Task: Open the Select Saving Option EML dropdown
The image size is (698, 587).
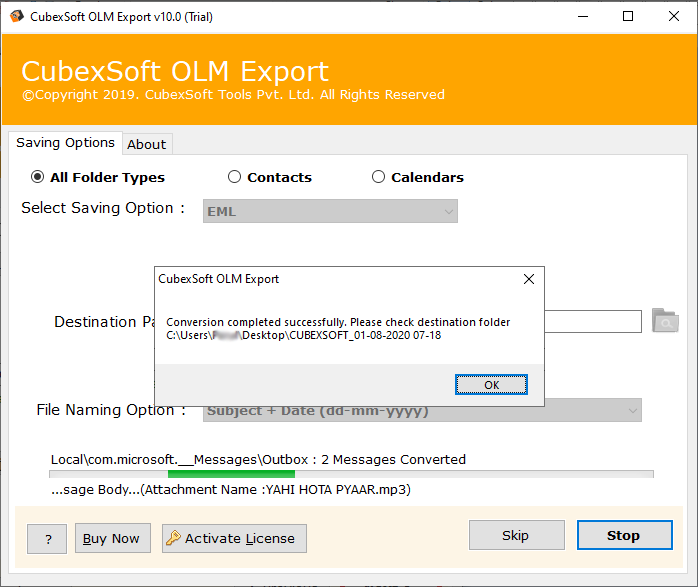Action: tap(330, 211)
